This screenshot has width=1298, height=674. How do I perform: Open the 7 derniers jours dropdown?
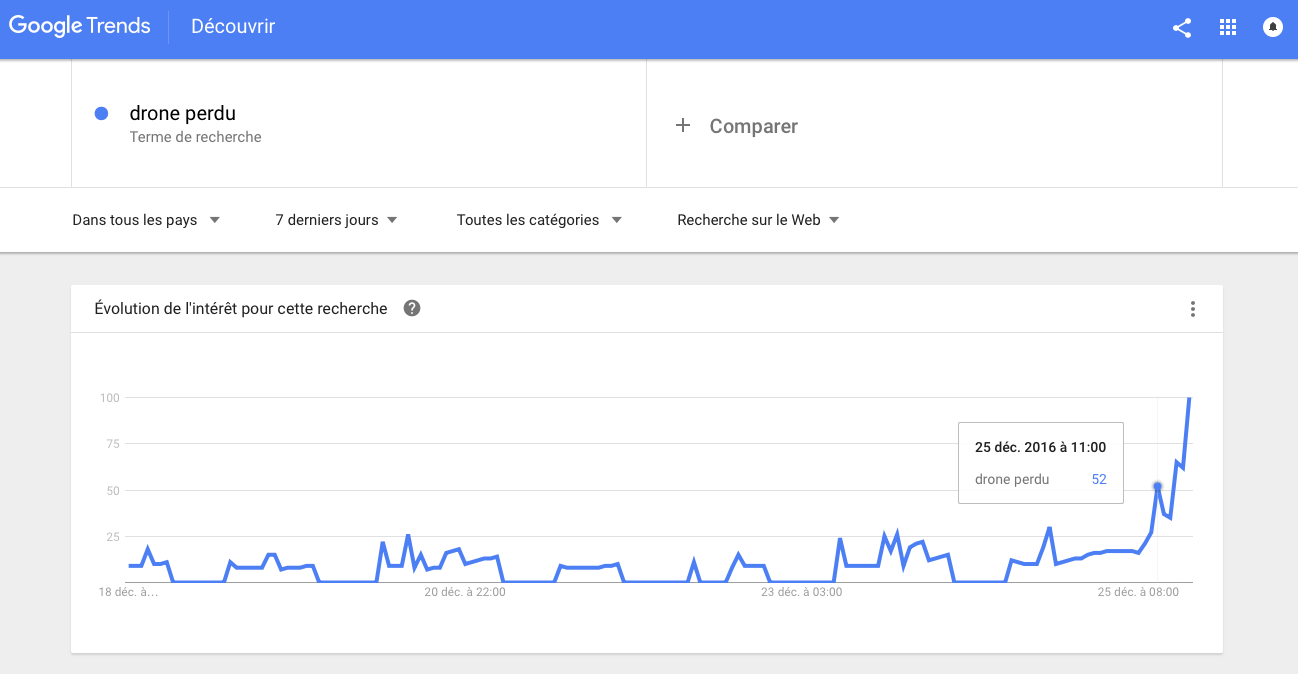[x=336, y=220]
